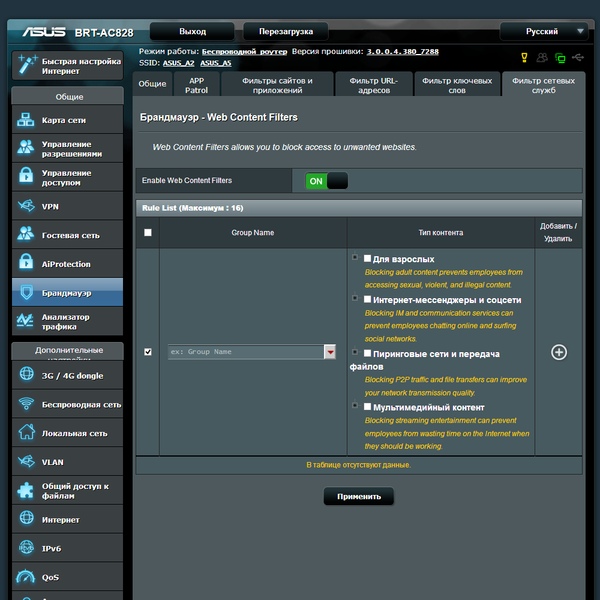Expand Интернет-мессенджеры и соцсети category tree
The image size is (600, 600).
point(355,298)
